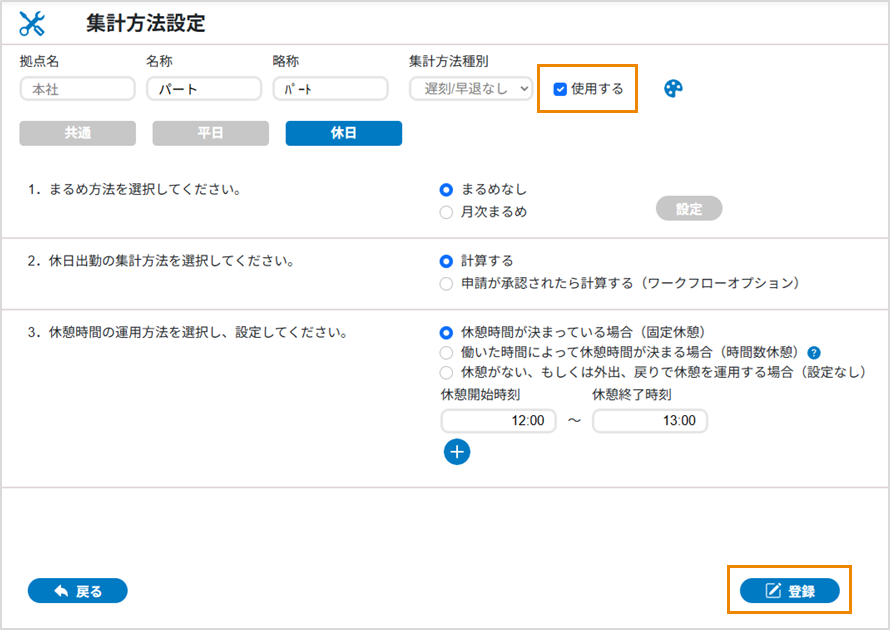Screen dimensions: 890x630
Task: Open the color palette icon
Action: pos(673,89)
